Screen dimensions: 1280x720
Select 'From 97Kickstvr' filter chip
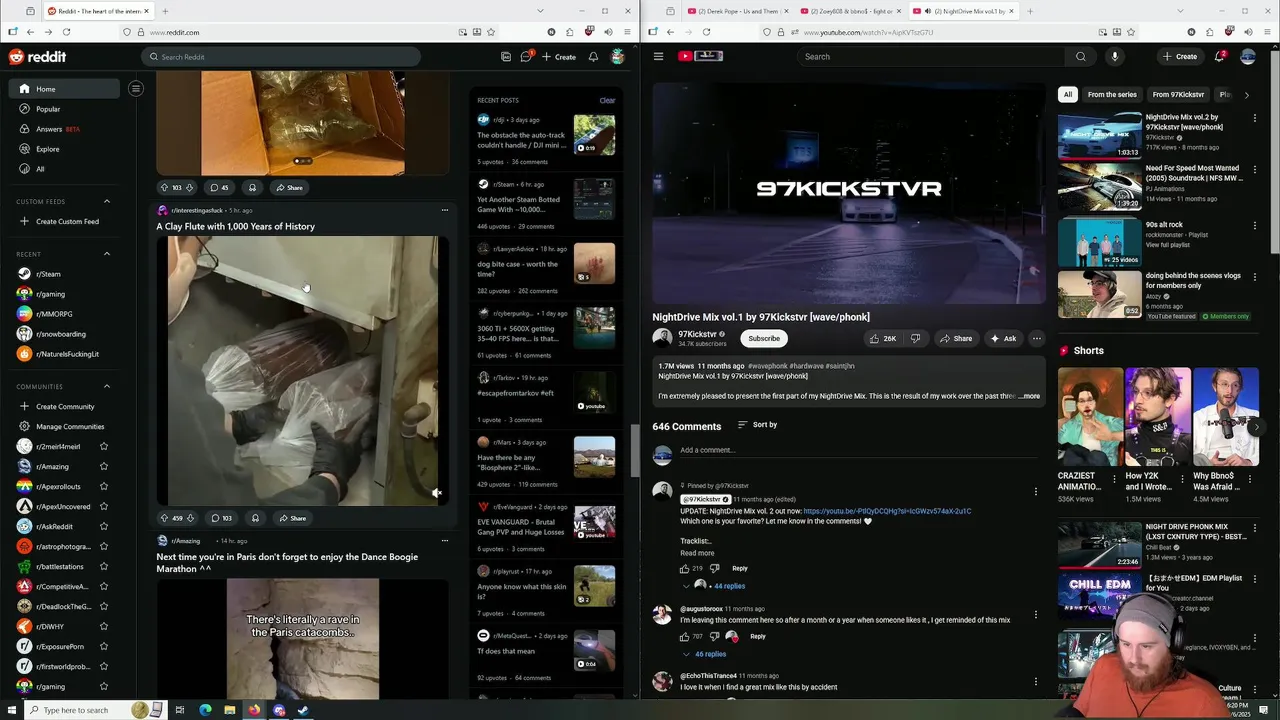click(1178, 94)
